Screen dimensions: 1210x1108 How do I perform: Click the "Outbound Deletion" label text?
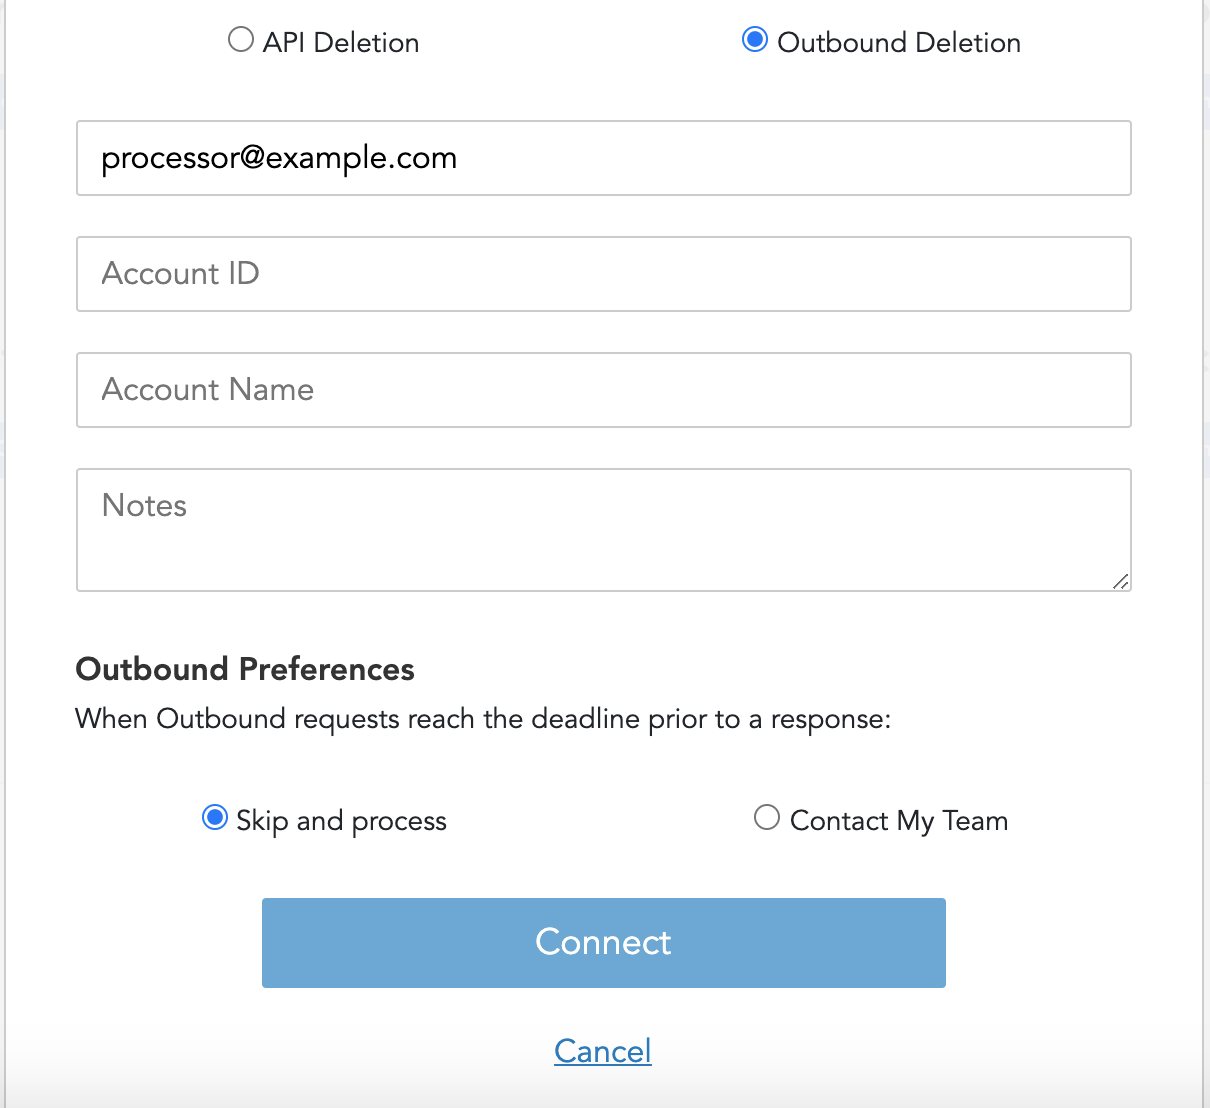point(899,43)
